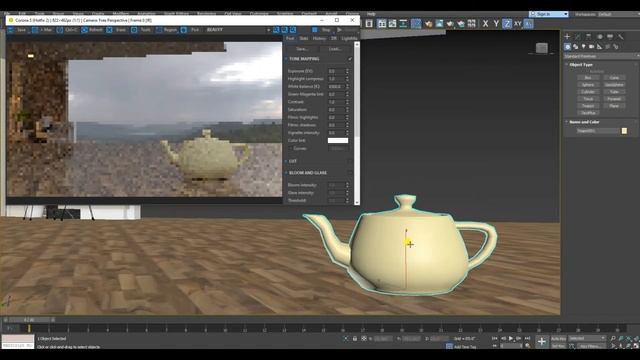Viewport: 640px width, 360px height.
Task: Open the Create tab plus icon
Action: click(567, 37)
